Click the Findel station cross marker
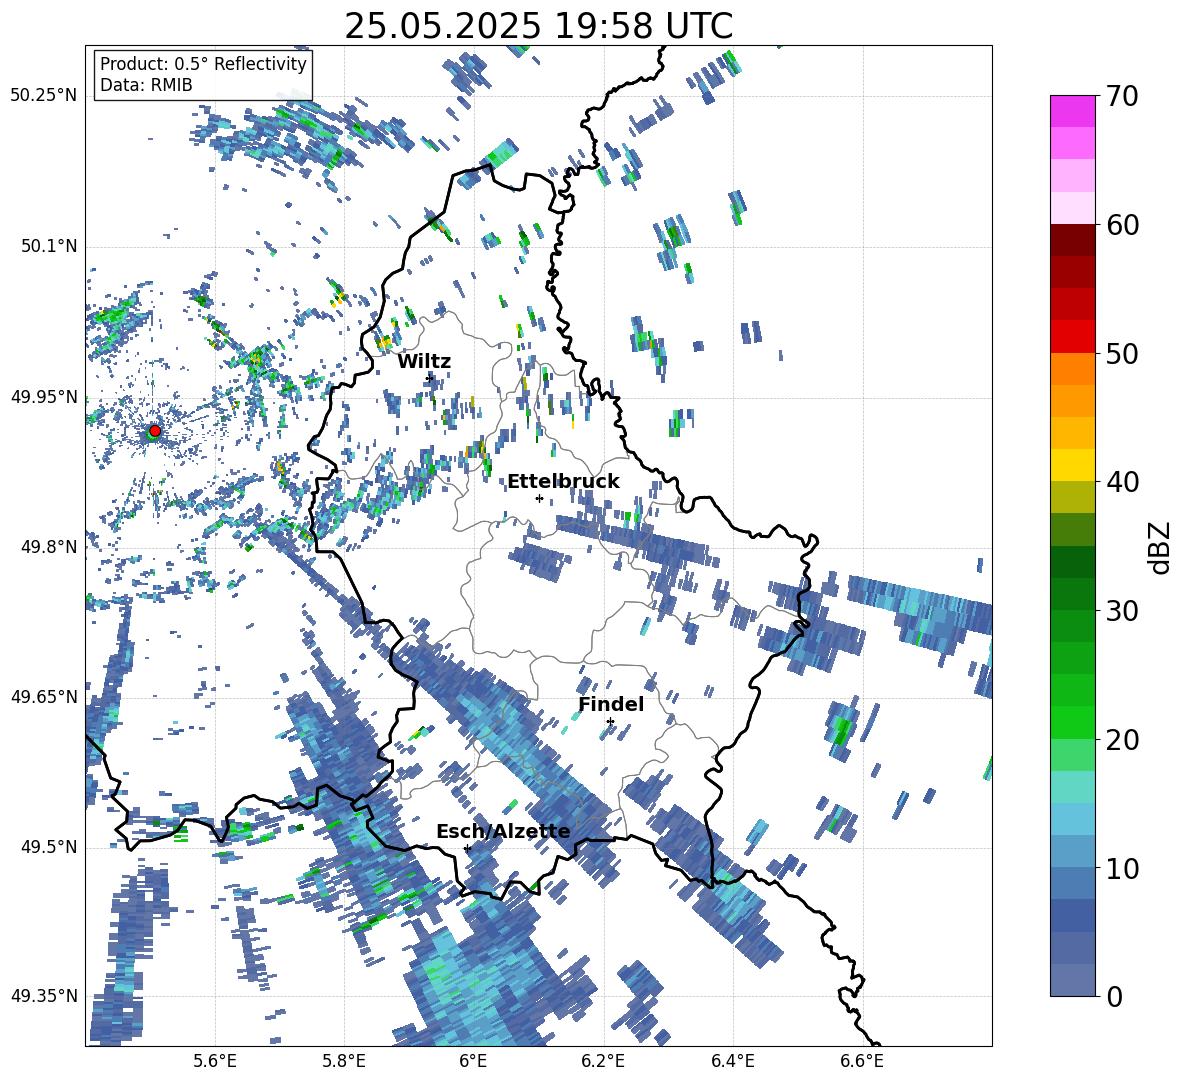The width and height of the screenshot is (1184, 1081). [x=610, y=722]
